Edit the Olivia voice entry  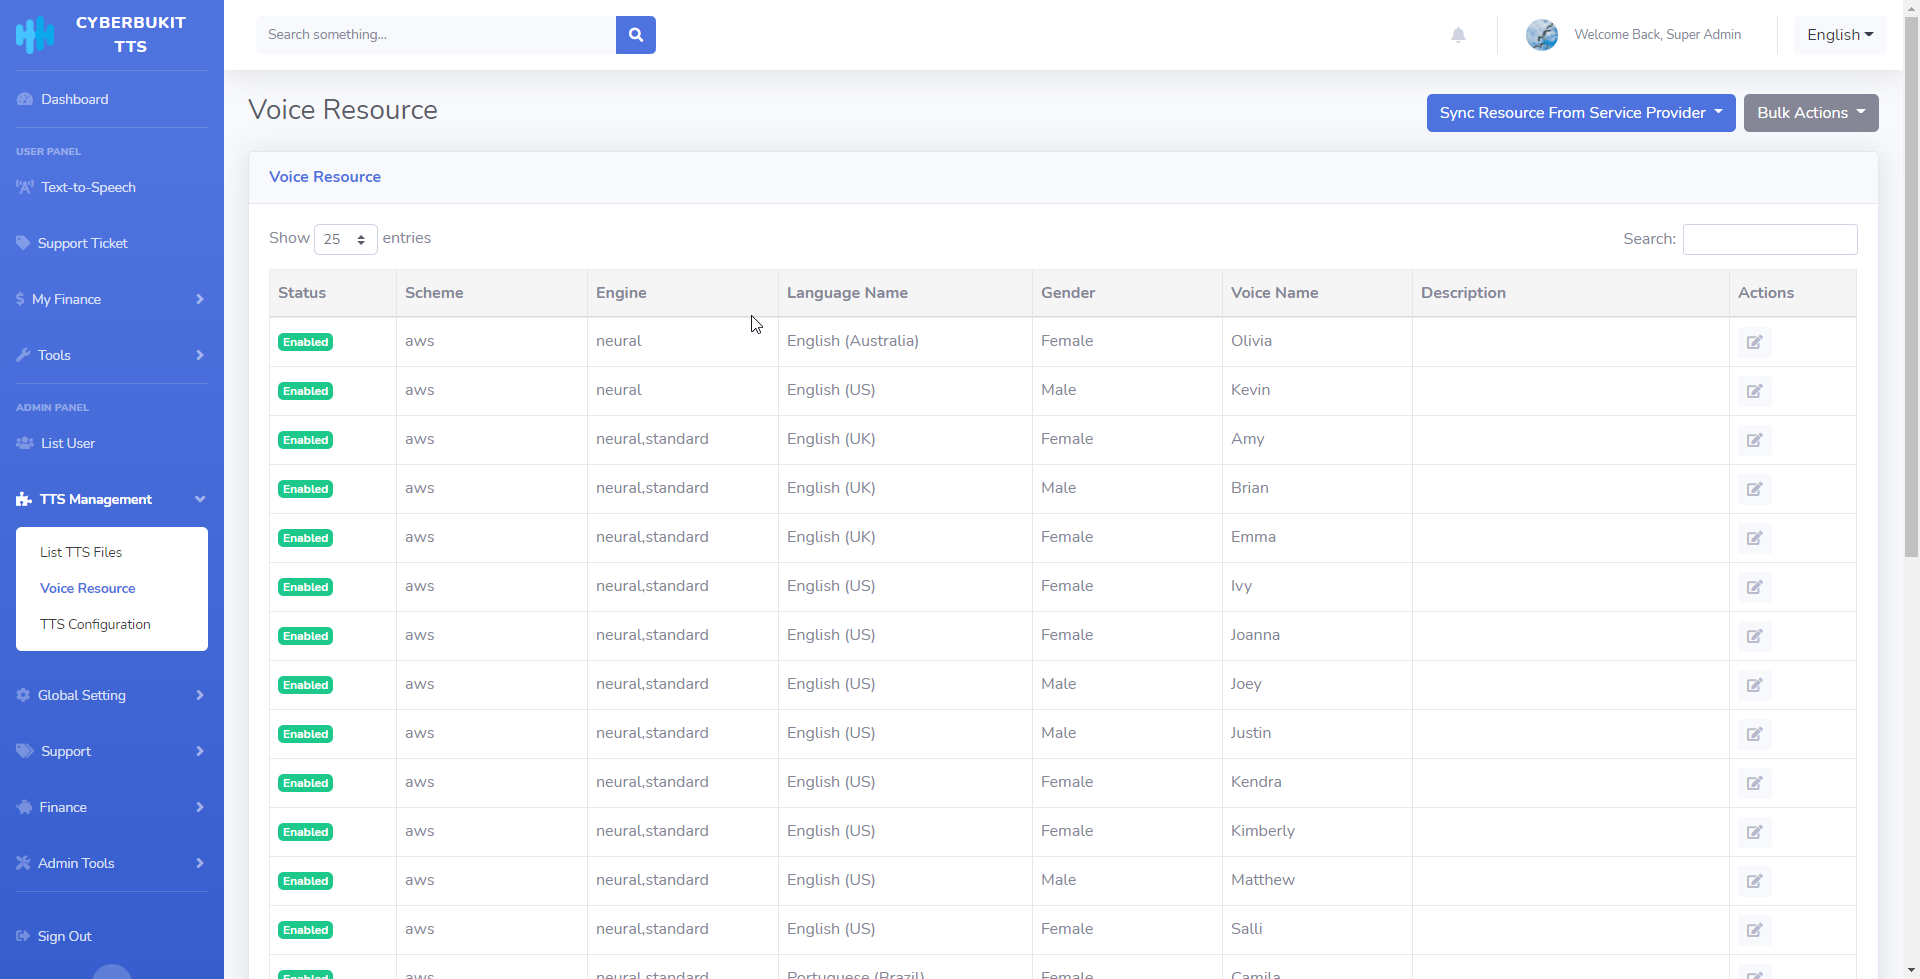click(1754, 342)
